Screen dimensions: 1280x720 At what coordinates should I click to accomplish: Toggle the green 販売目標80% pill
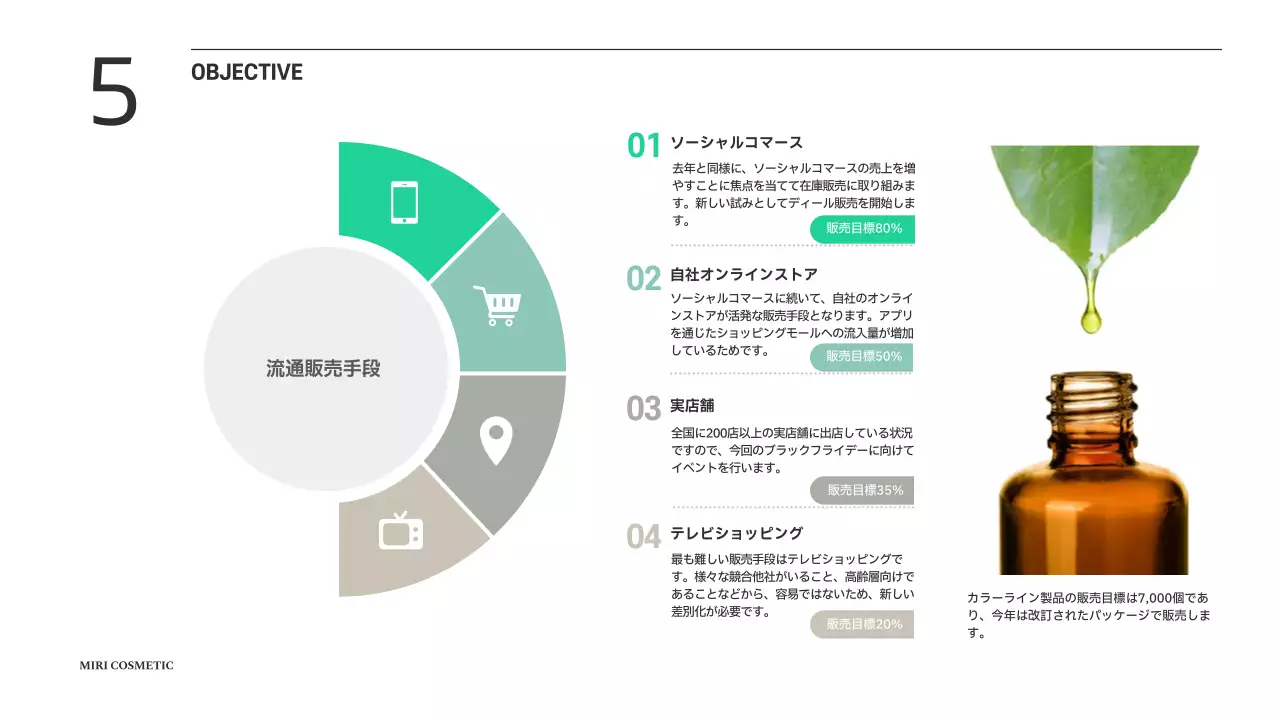tap(862, 229)
